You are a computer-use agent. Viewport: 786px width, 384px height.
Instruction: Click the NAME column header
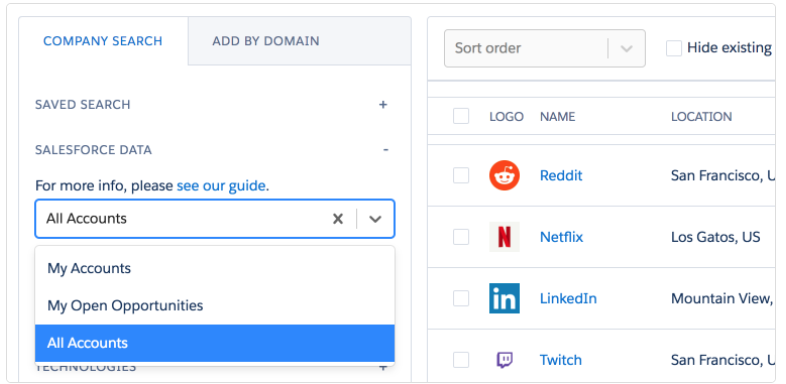coord(557,117)
